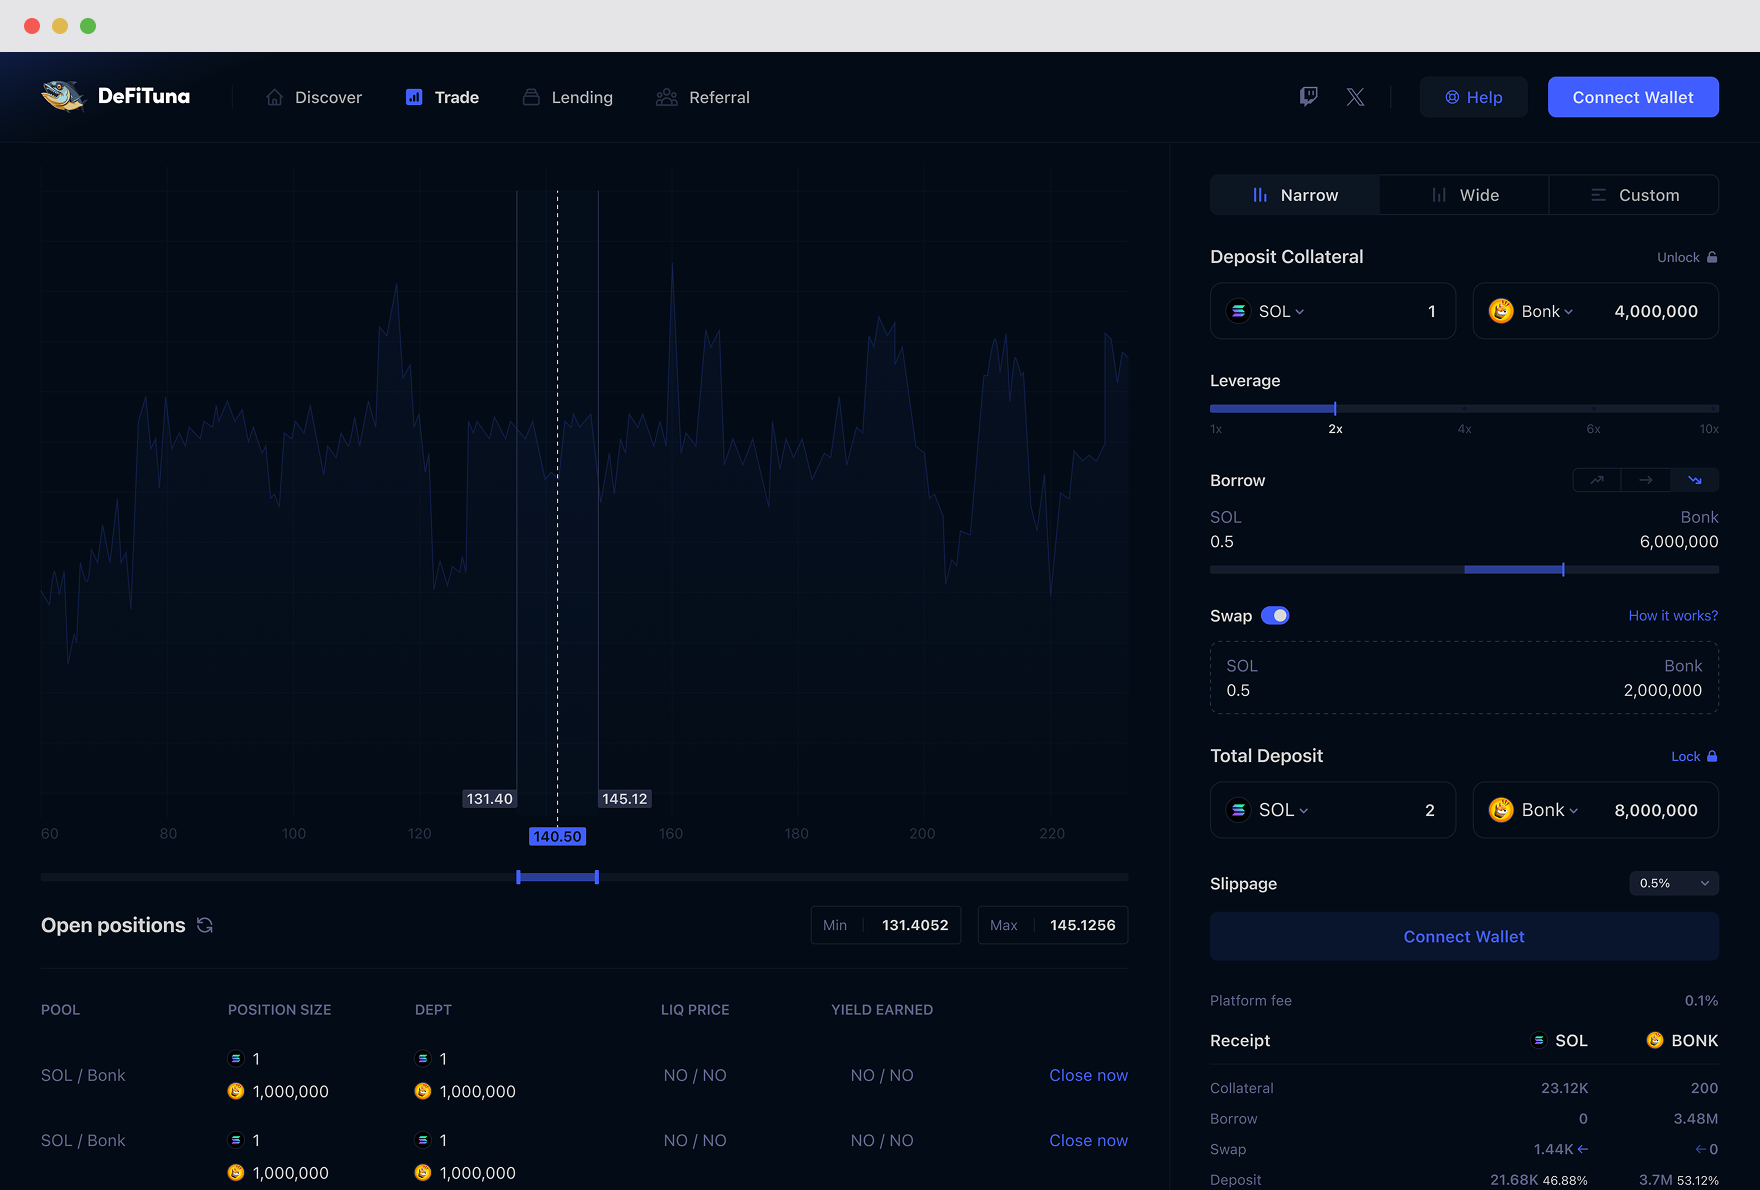
Task: Click the Referral people icon
Action: [667, 97]
